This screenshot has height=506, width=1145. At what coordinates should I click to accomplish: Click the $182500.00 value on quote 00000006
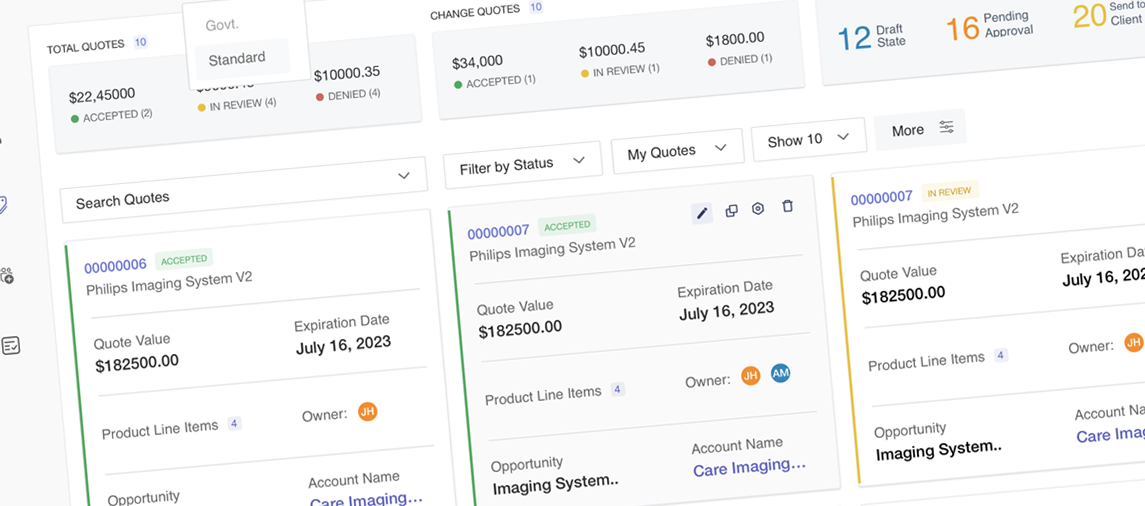click(137, 362)
